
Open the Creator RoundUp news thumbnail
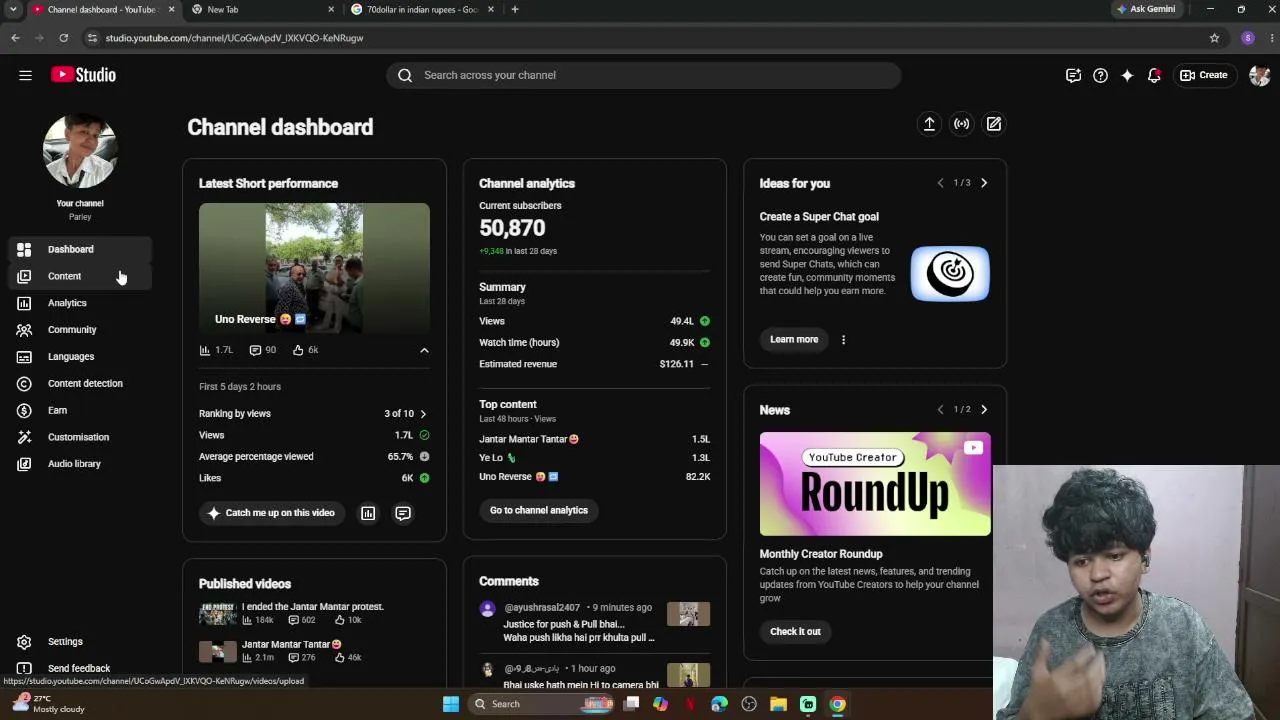click(x=875, y=484)
